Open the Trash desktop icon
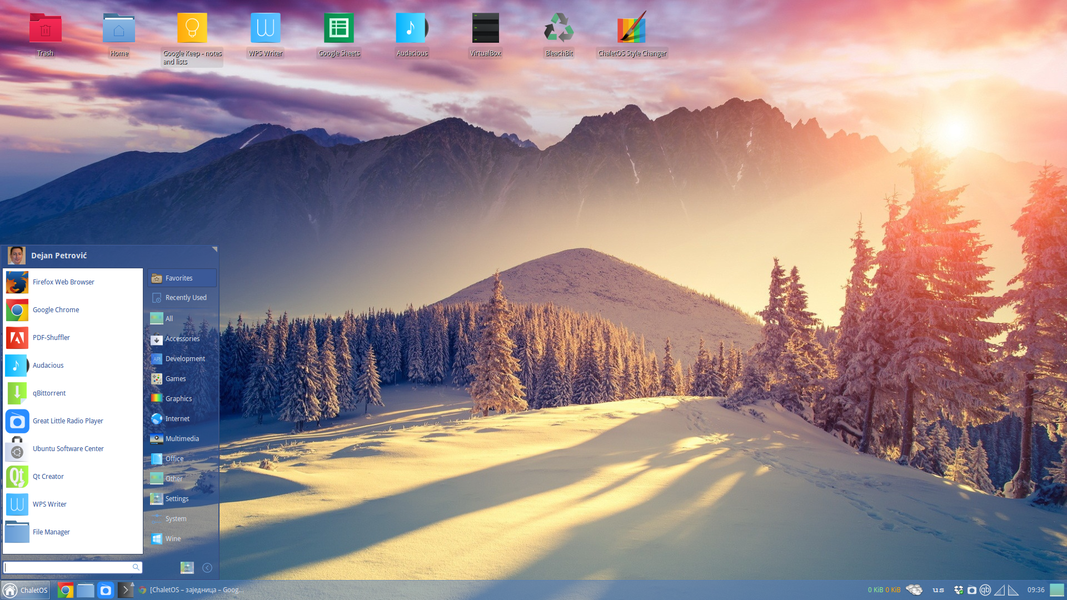Screen dimensions: 1067x600 (45, 30)
